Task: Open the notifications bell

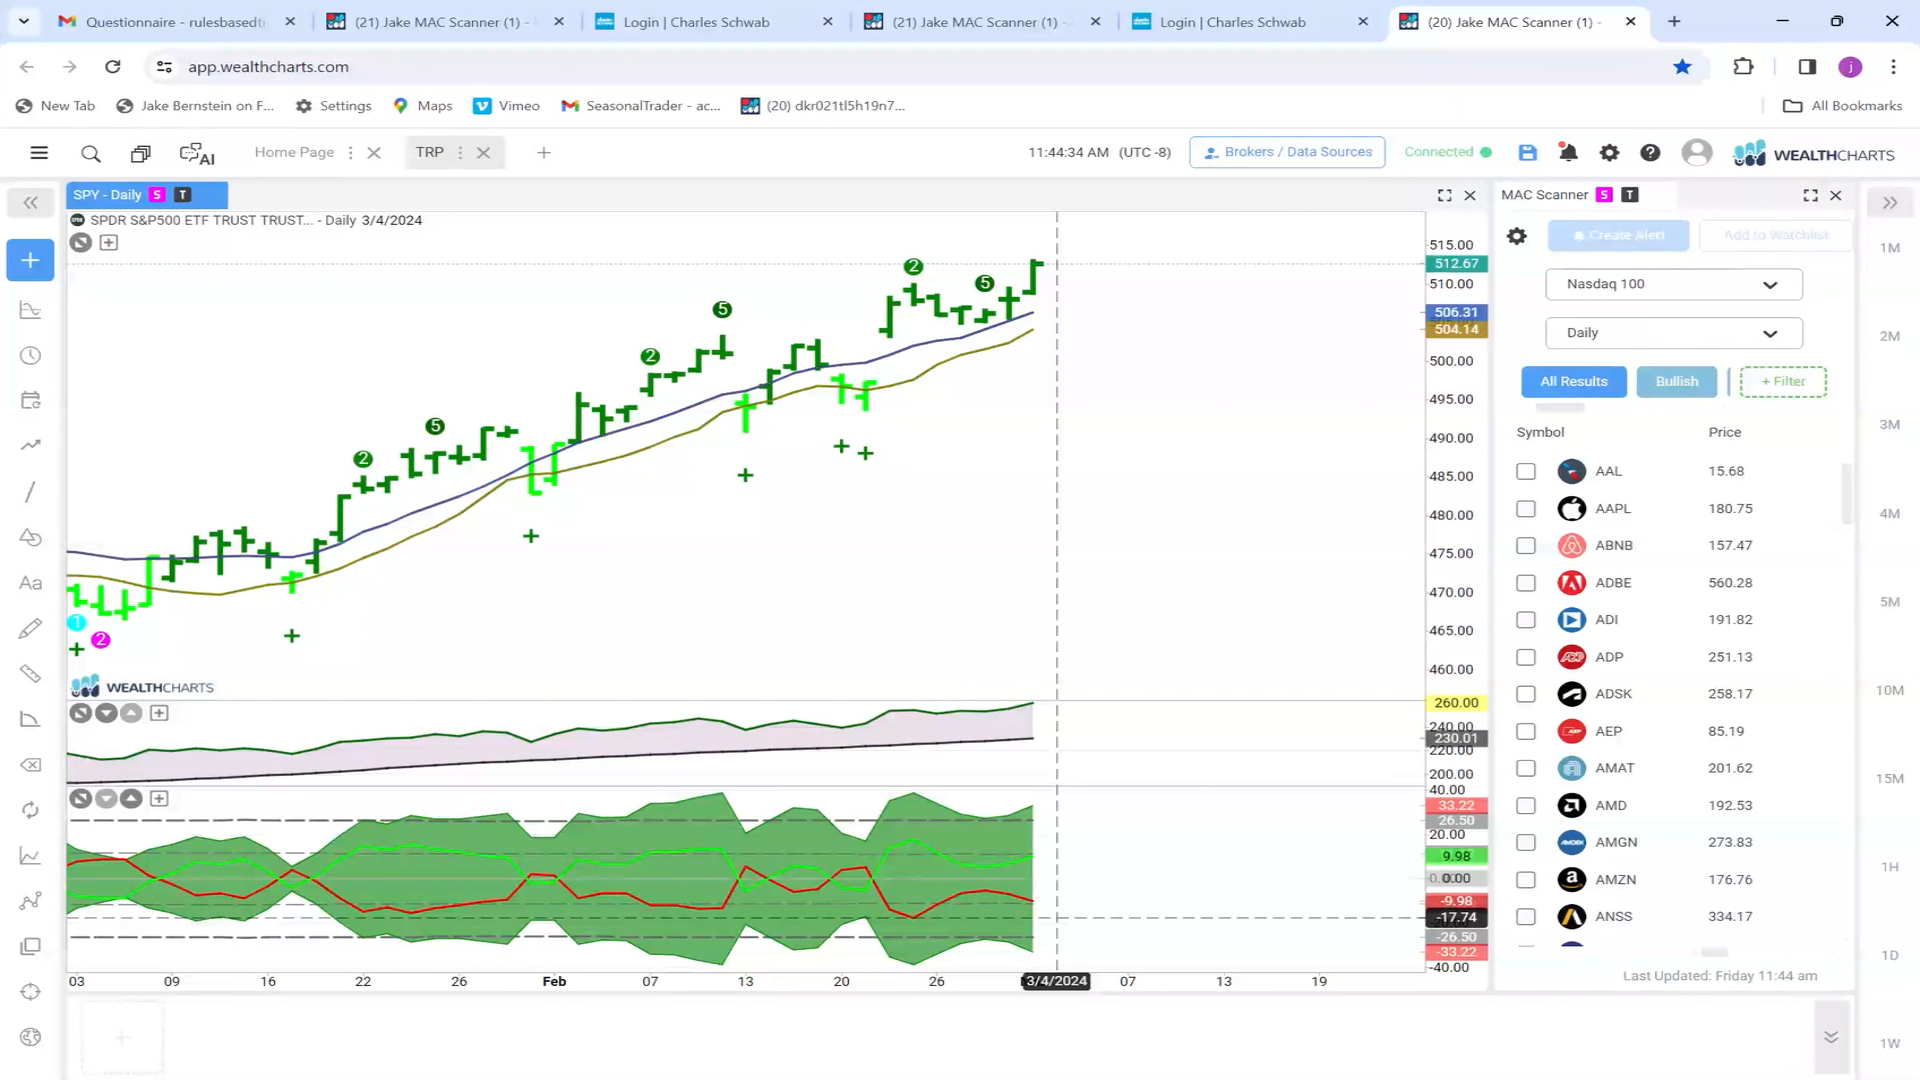Action: (1568, 152)
